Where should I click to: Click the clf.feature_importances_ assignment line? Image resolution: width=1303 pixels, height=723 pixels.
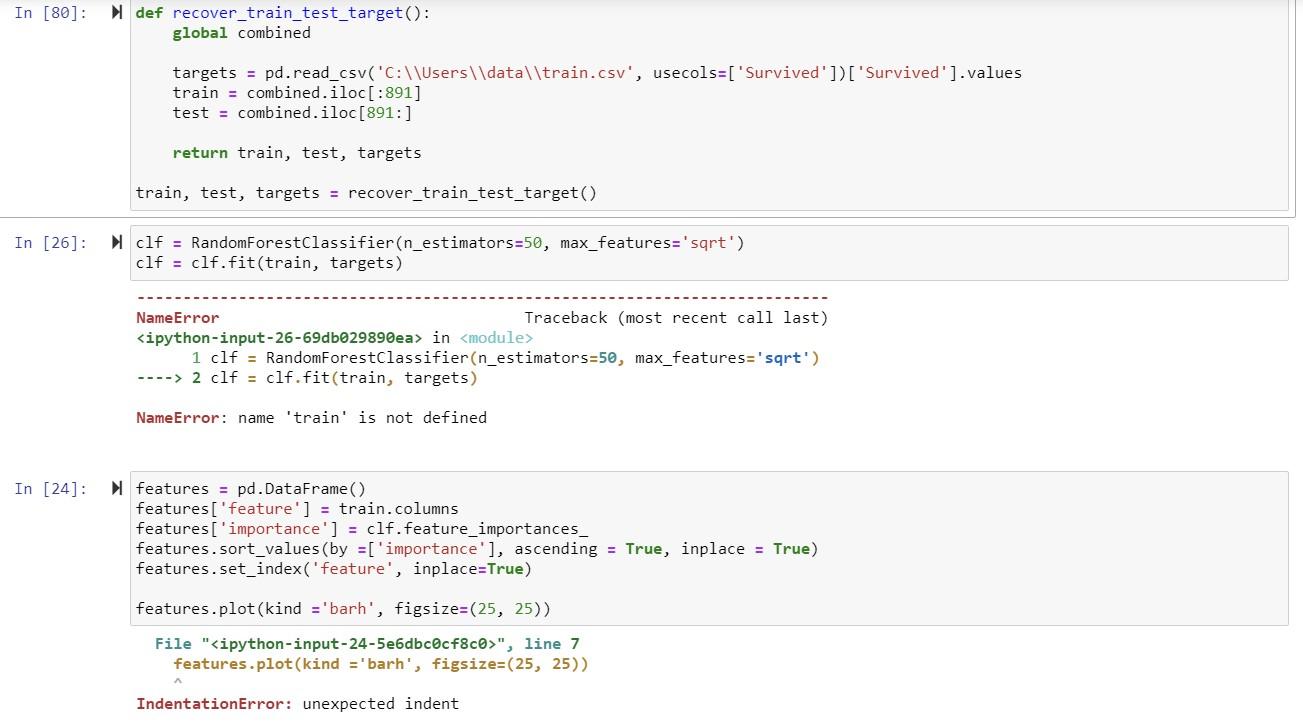click(x=360, y=528)
